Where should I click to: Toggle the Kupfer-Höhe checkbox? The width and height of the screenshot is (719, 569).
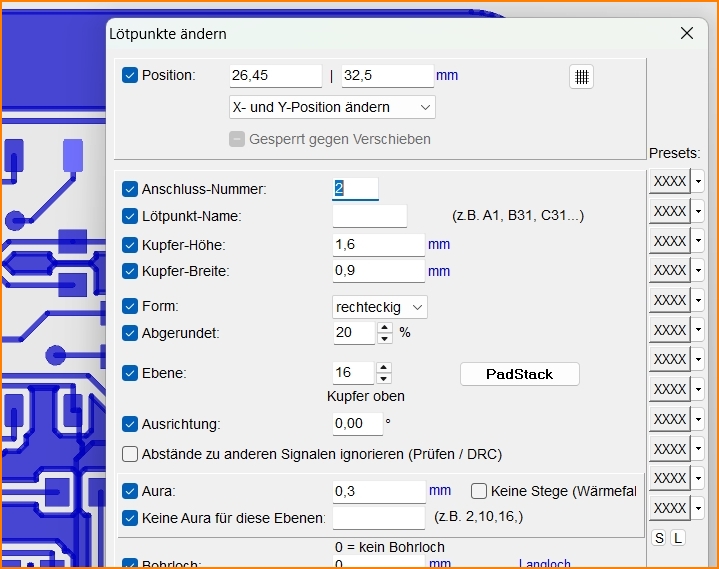tap(130, 245)
